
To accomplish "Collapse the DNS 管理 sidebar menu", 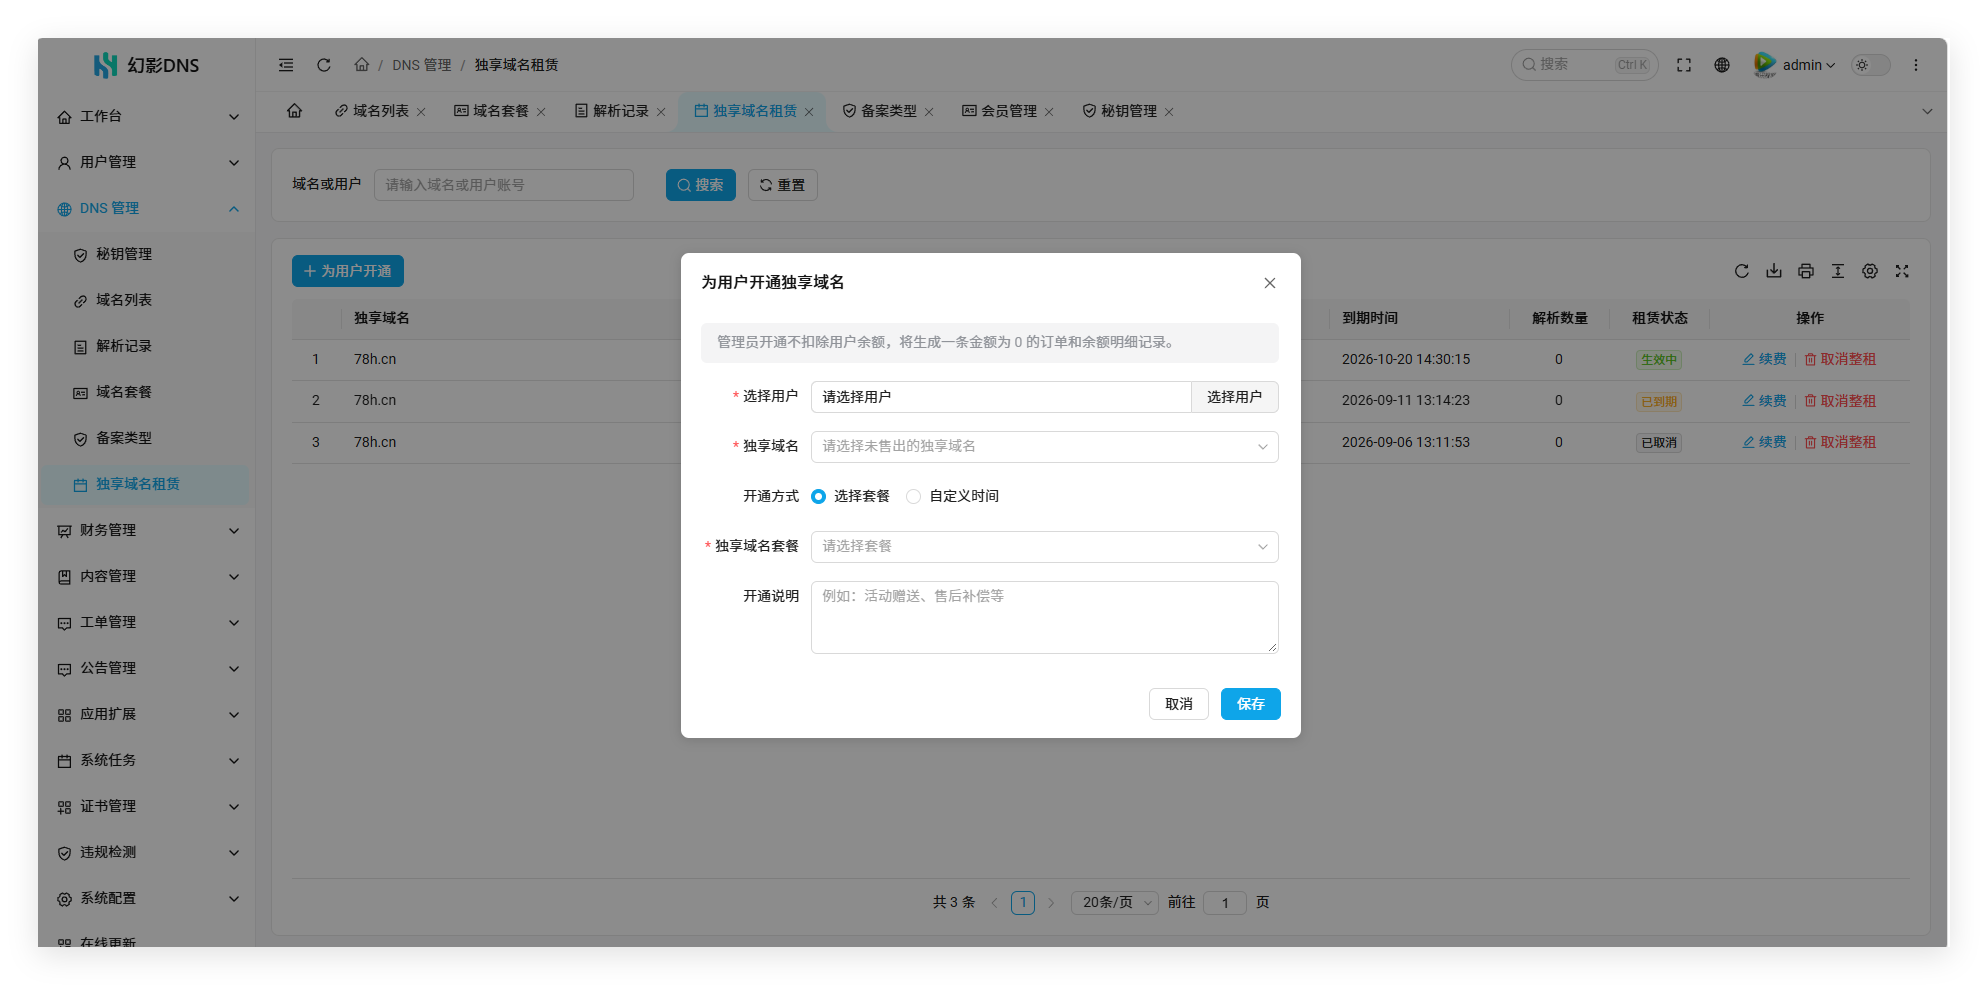I will 148,209.
